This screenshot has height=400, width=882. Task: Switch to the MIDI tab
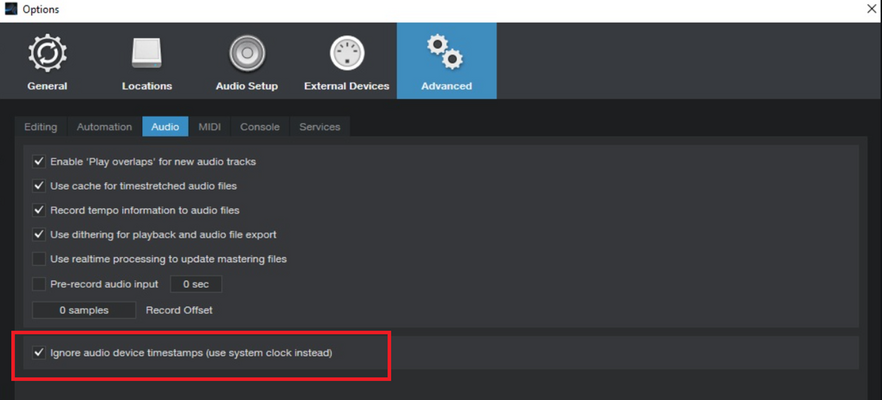(210, 127)
